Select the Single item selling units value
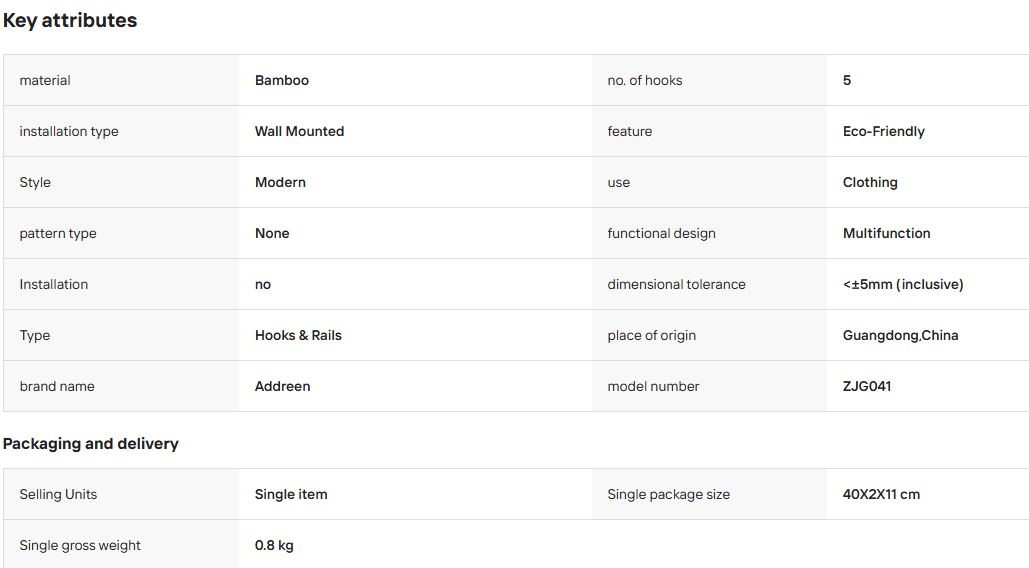 [x=291, y=495]
